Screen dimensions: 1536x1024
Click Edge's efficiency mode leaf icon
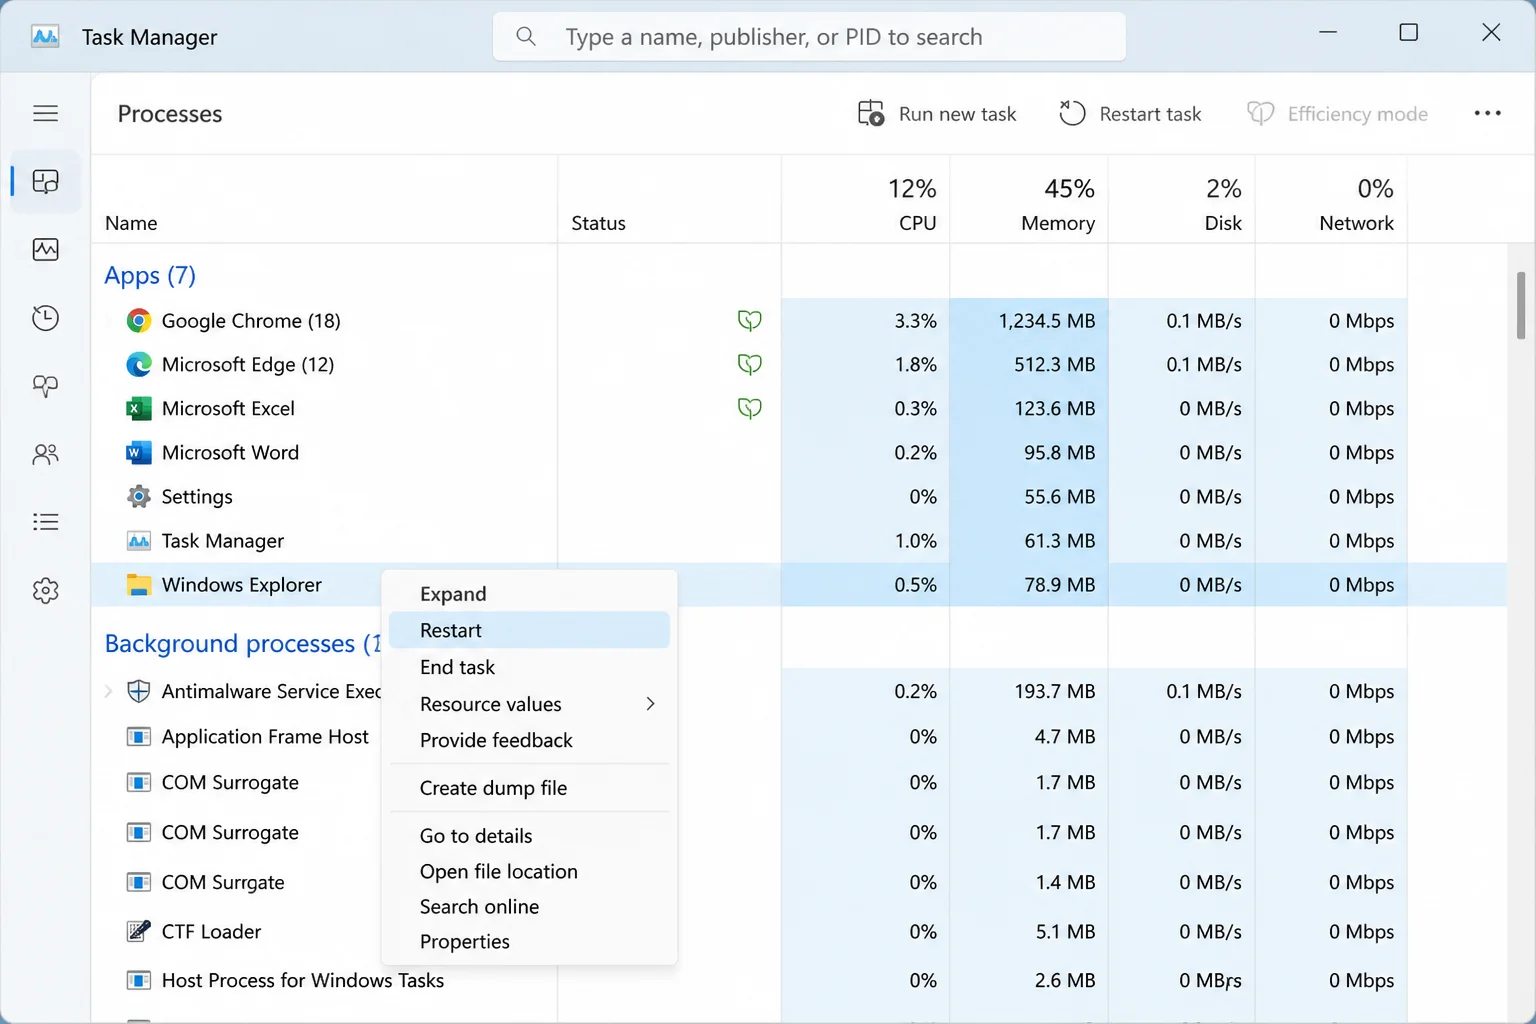(x=750, y=365)
